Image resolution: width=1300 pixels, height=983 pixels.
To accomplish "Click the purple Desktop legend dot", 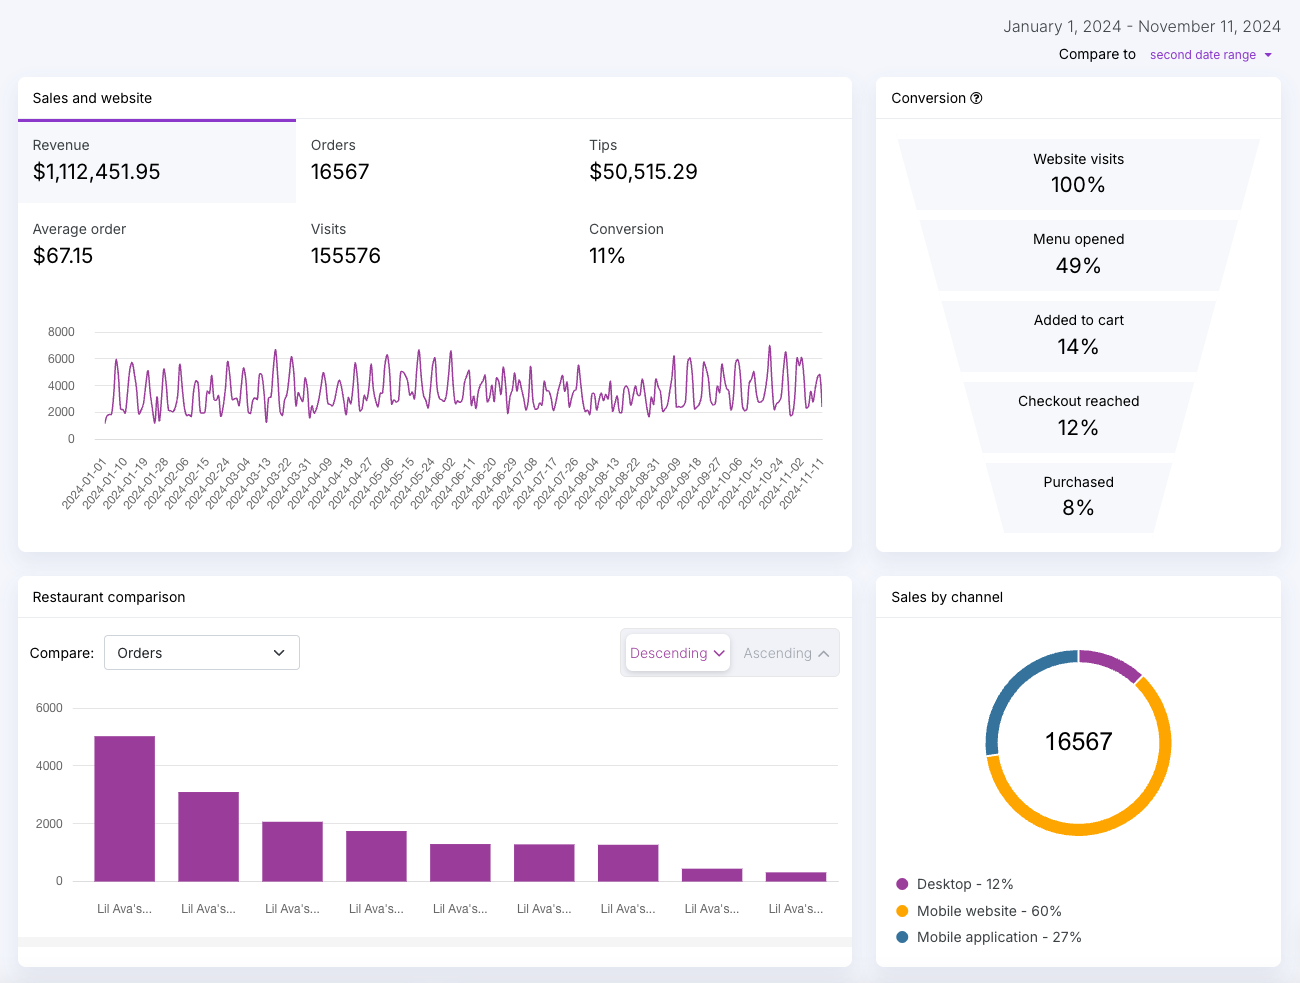I will pyautogui.click(x=902, y=884).
